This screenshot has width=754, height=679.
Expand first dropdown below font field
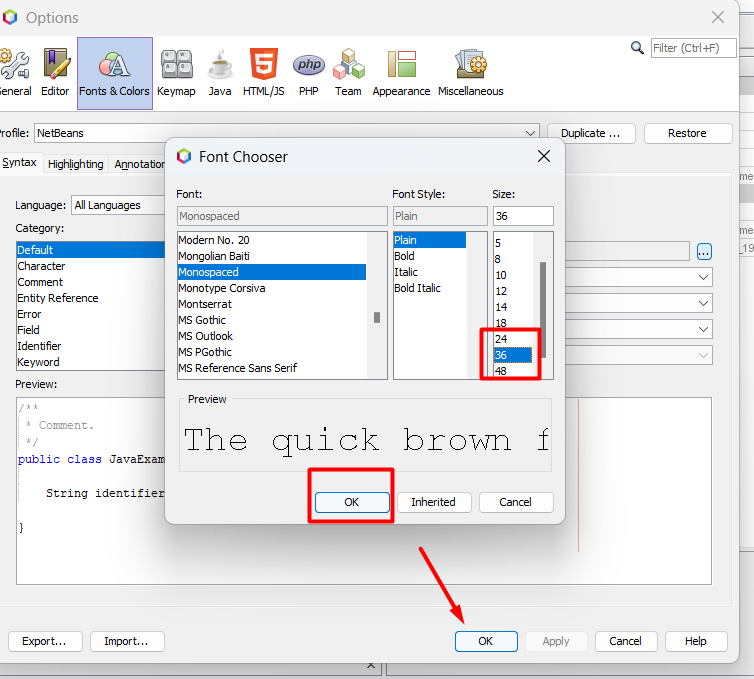(x=703, y=277)
